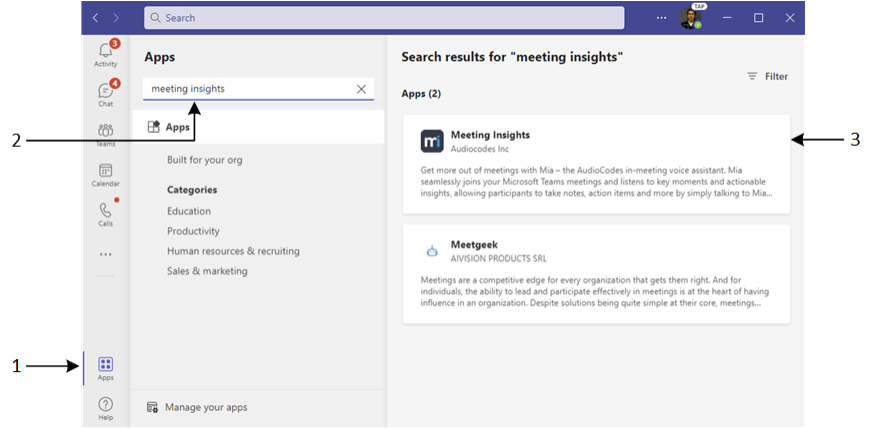Select the Apps icon in sidebar
The width and height of the screenshot is (872, 429).
105,367
